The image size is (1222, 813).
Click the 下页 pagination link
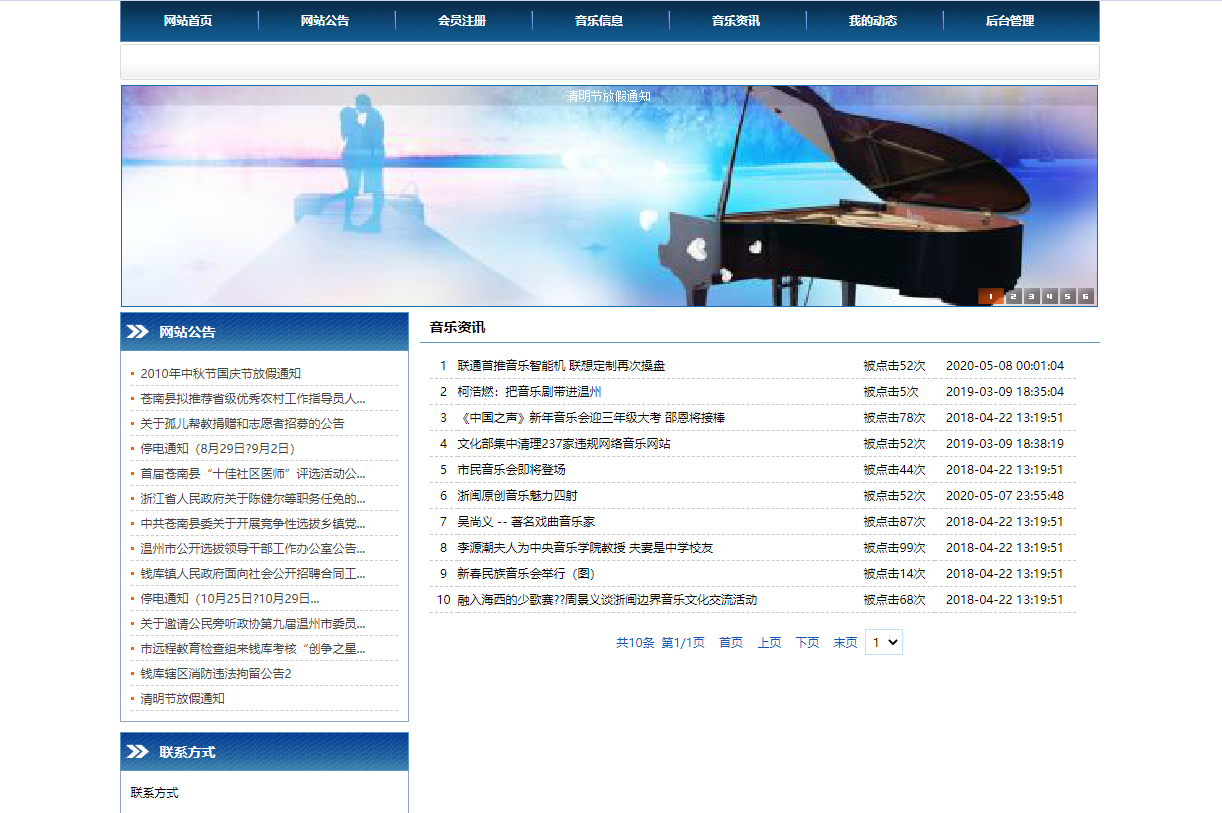807,642
